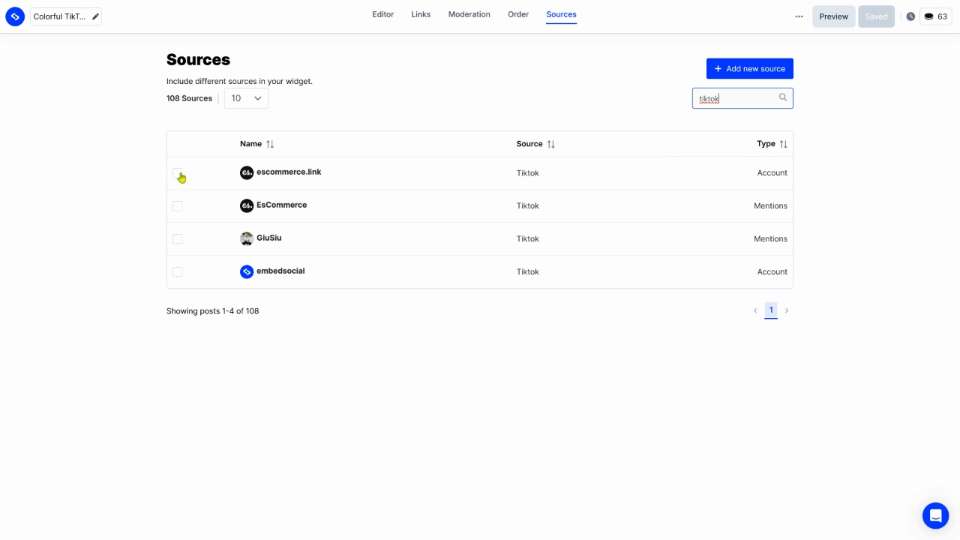Sort by Type column arrows
The image size is (960, 540).
tap(783, 144)
